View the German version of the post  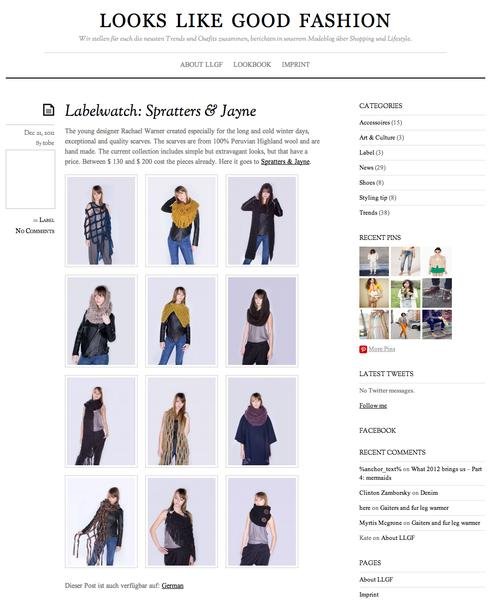point(173,585)
